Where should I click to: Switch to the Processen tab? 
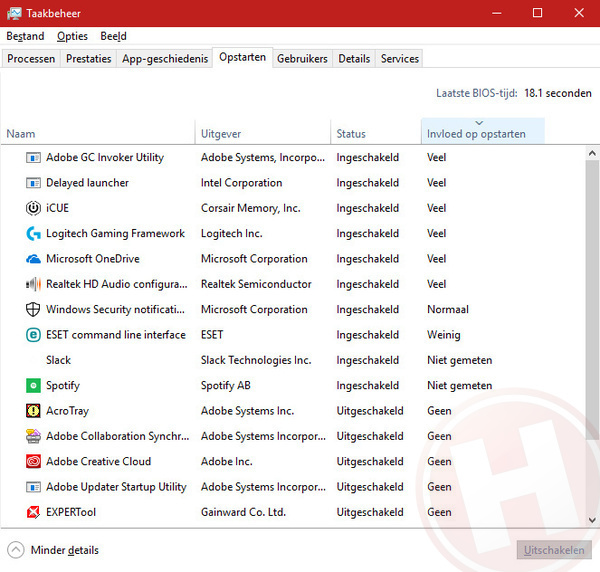[x=31, y=59]
